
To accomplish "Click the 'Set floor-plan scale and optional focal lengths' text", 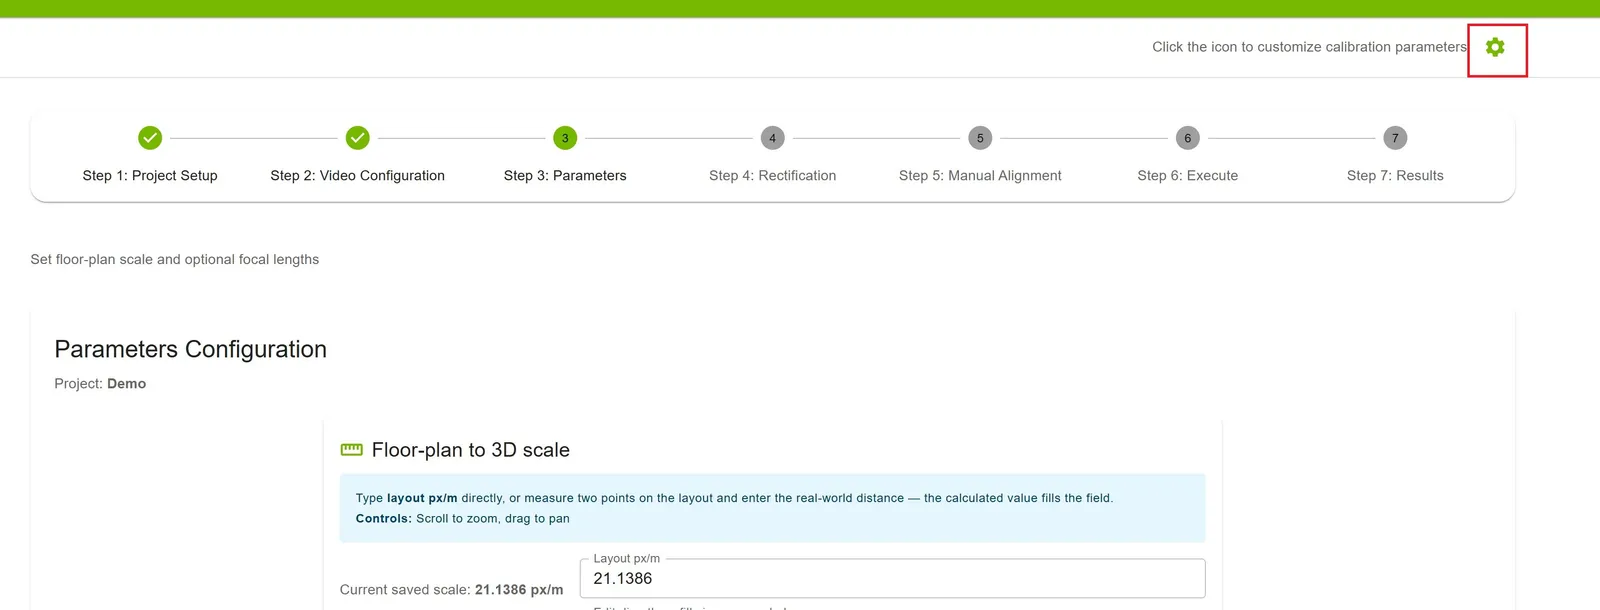I will pos(175,259).
